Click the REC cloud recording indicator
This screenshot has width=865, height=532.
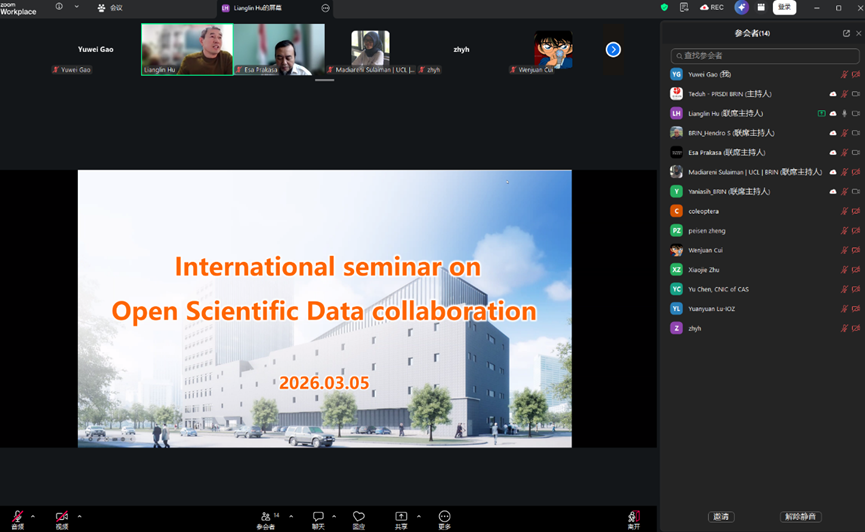tap(712, 7)
